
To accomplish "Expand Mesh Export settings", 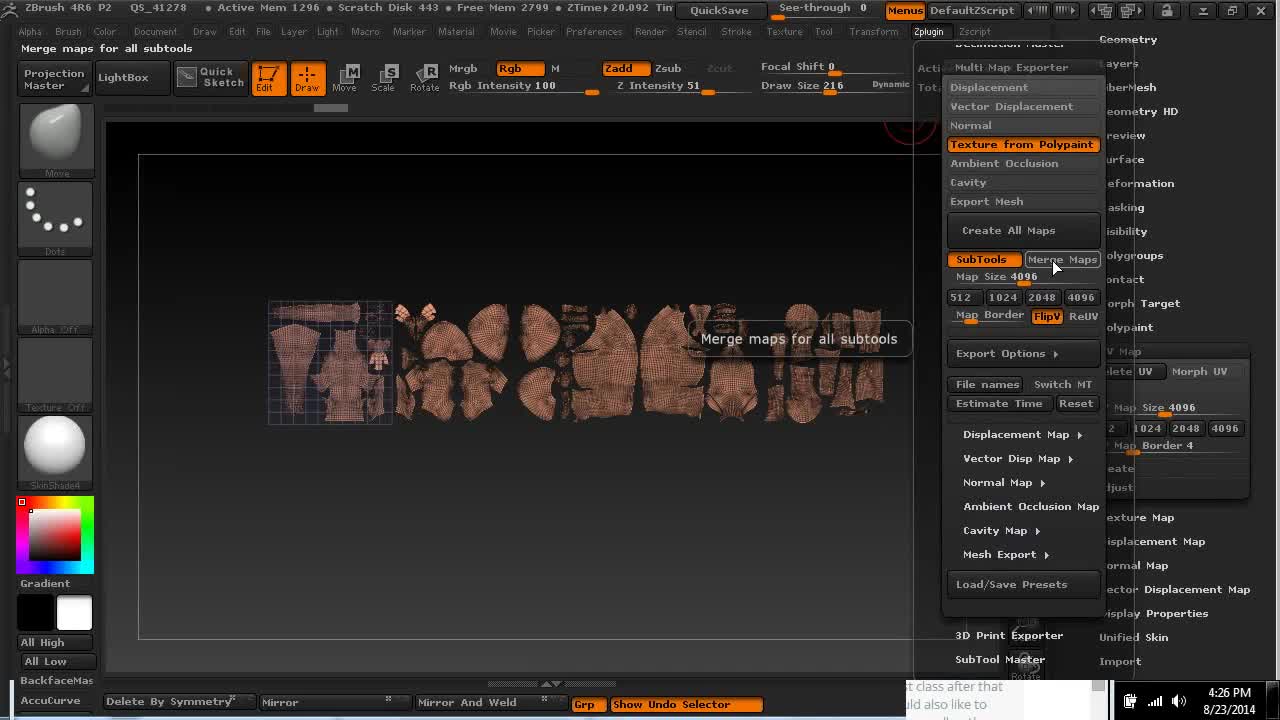I will [x=1006, y=554].
